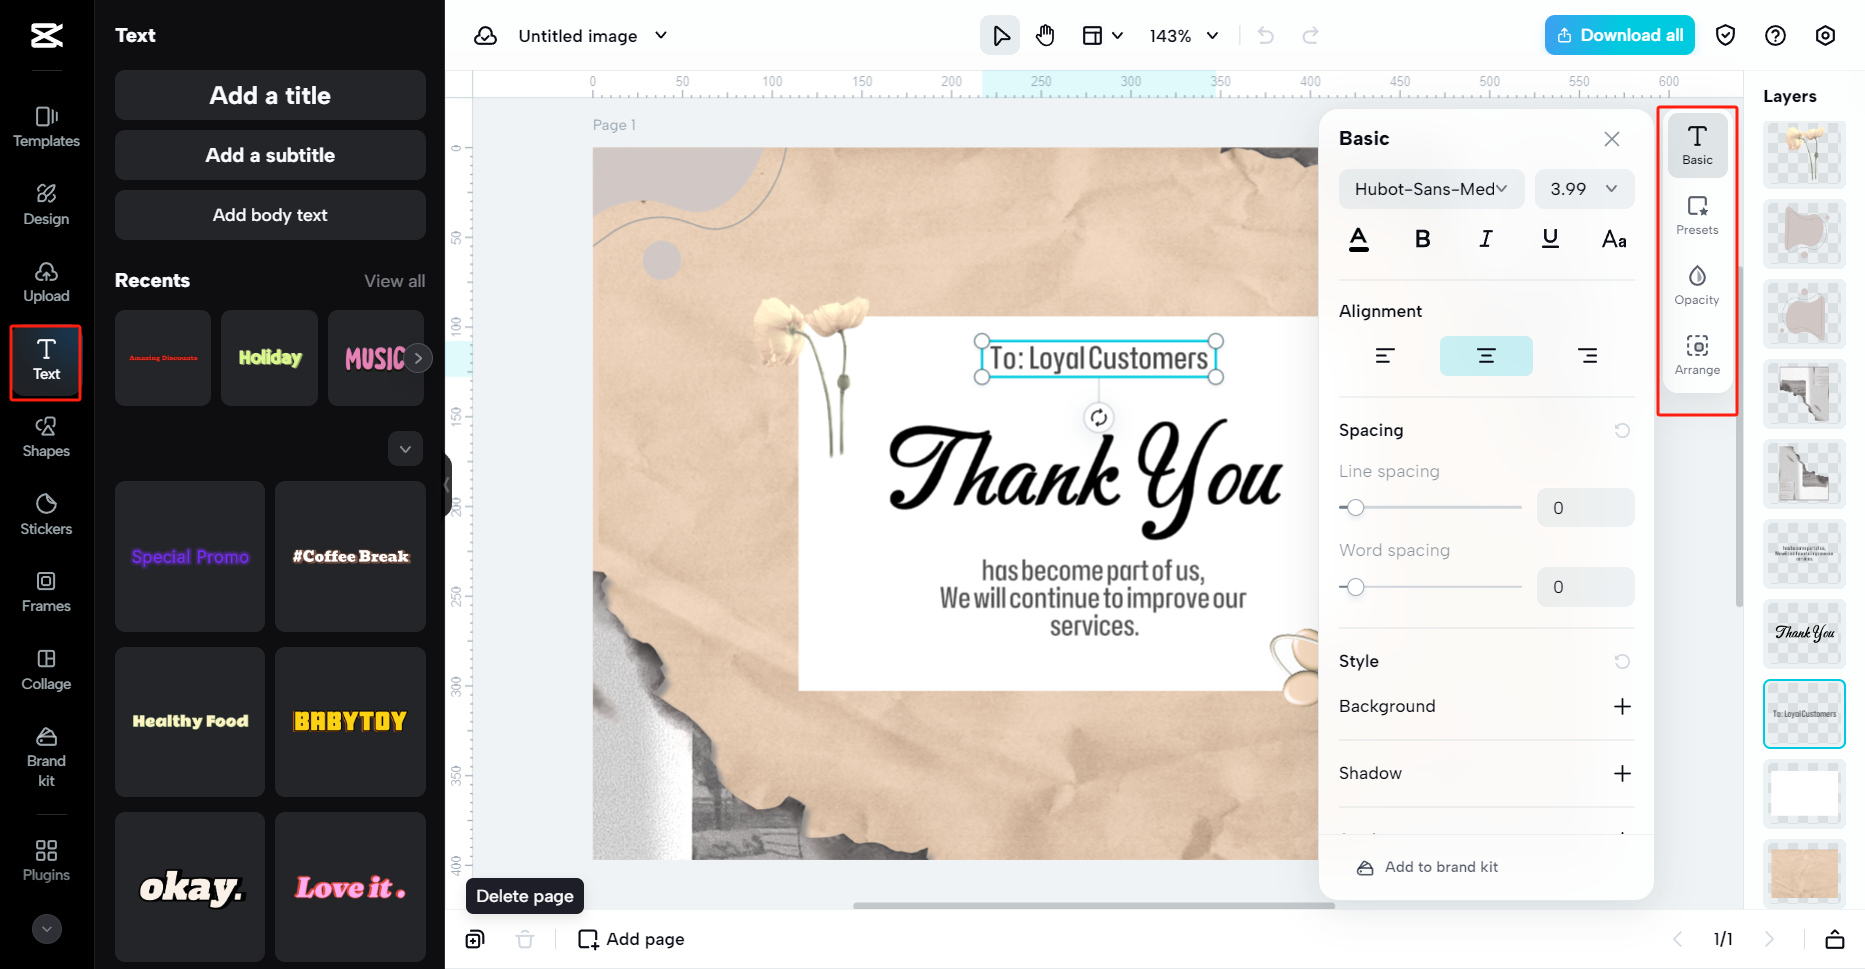This screenshot has height=969, width=1865.
Task: Click the Line spacing slider handle
Action: [1356, 507]
